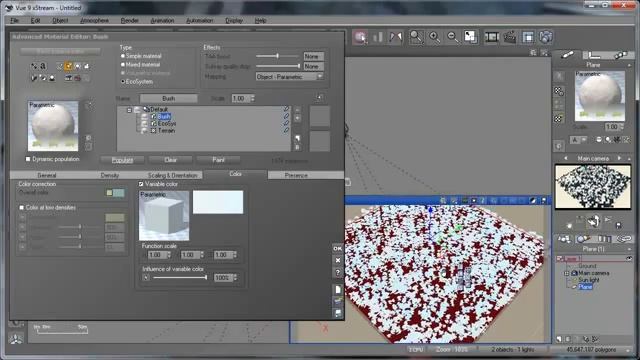Click the close X icon beside dialog

(x=338, y=260)
